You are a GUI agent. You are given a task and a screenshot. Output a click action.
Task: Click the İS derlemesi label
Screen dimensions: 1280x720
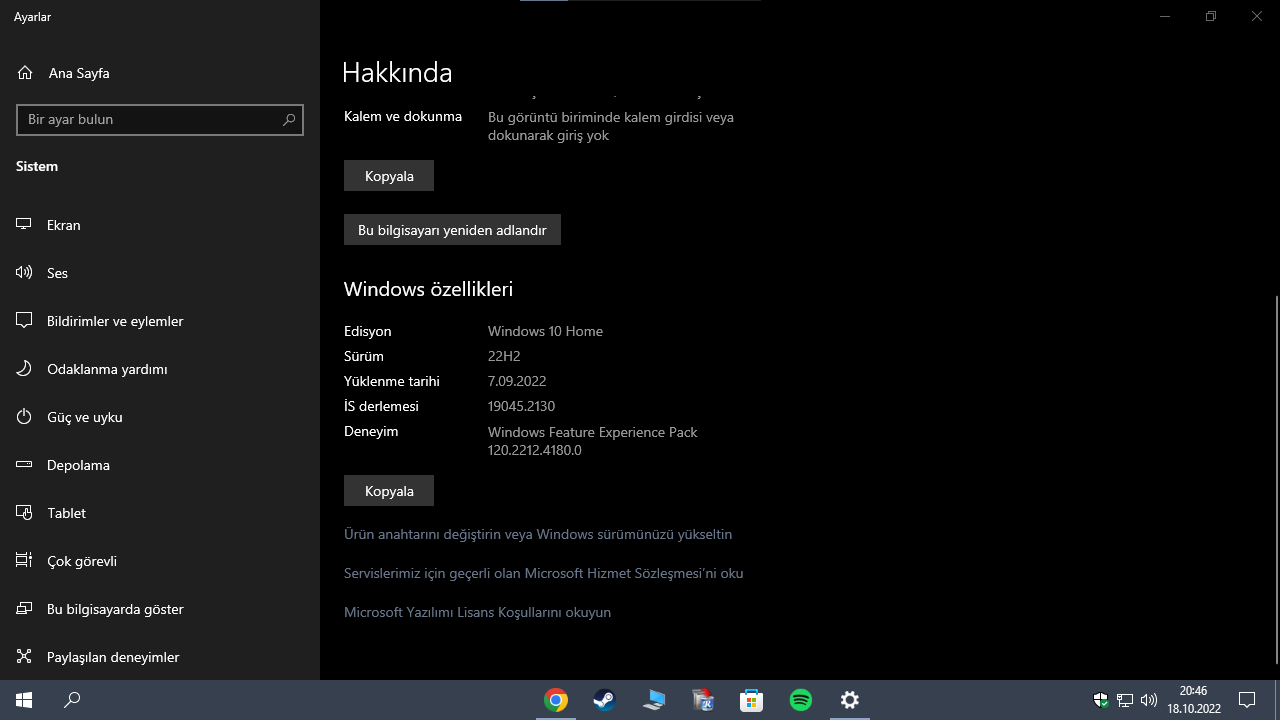(381, 406)
